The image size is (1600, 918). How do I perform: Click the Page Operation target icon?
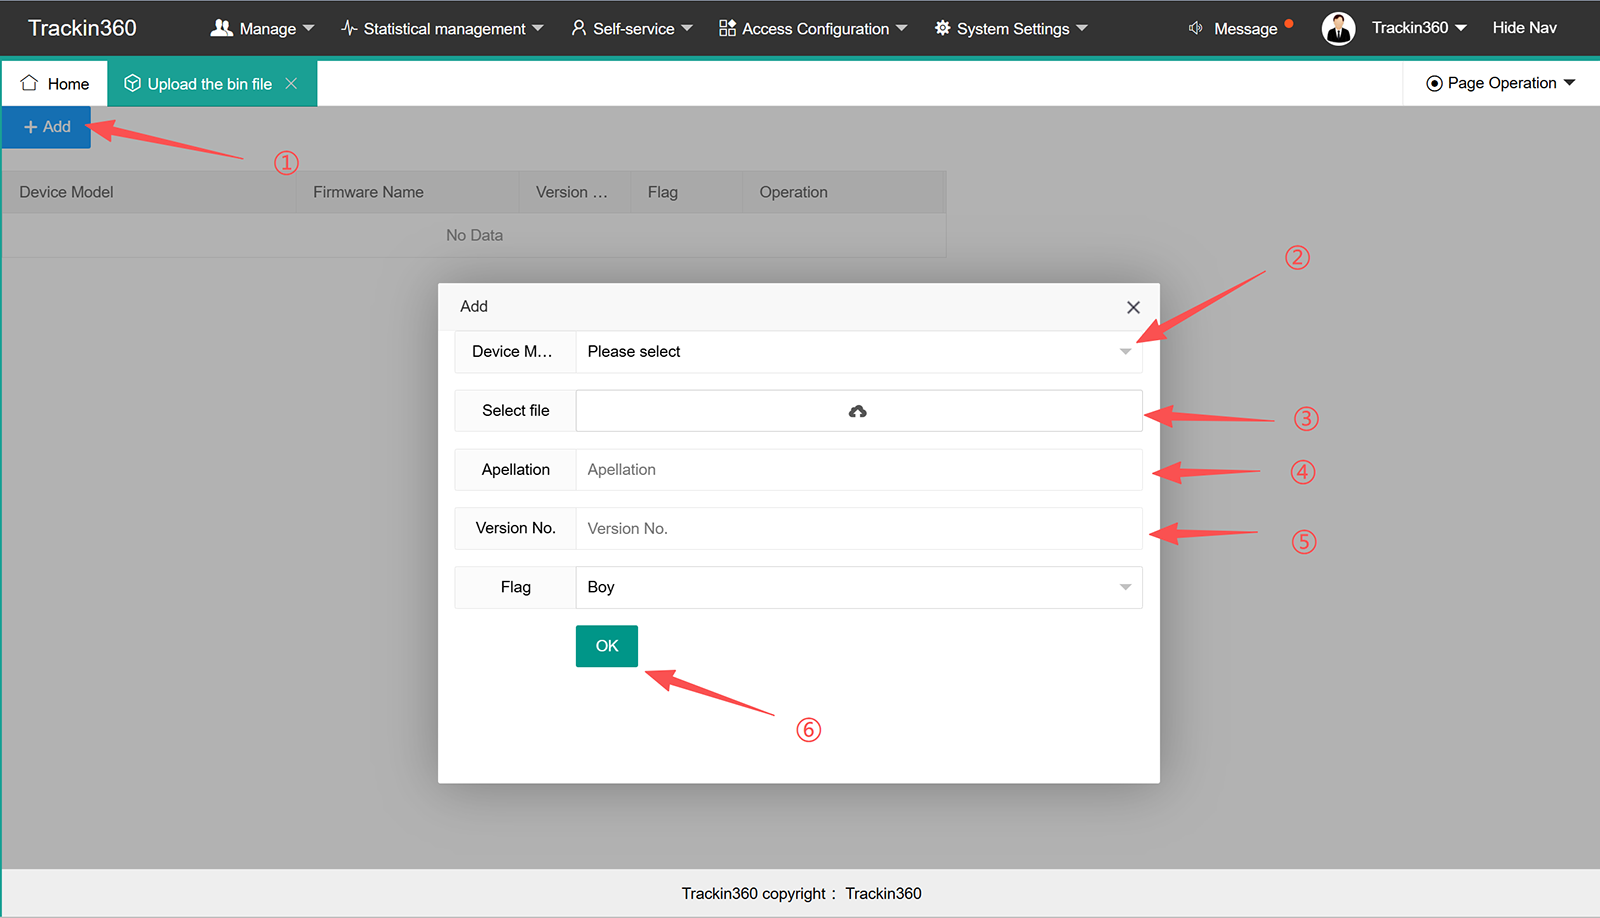coord(1434,83)
